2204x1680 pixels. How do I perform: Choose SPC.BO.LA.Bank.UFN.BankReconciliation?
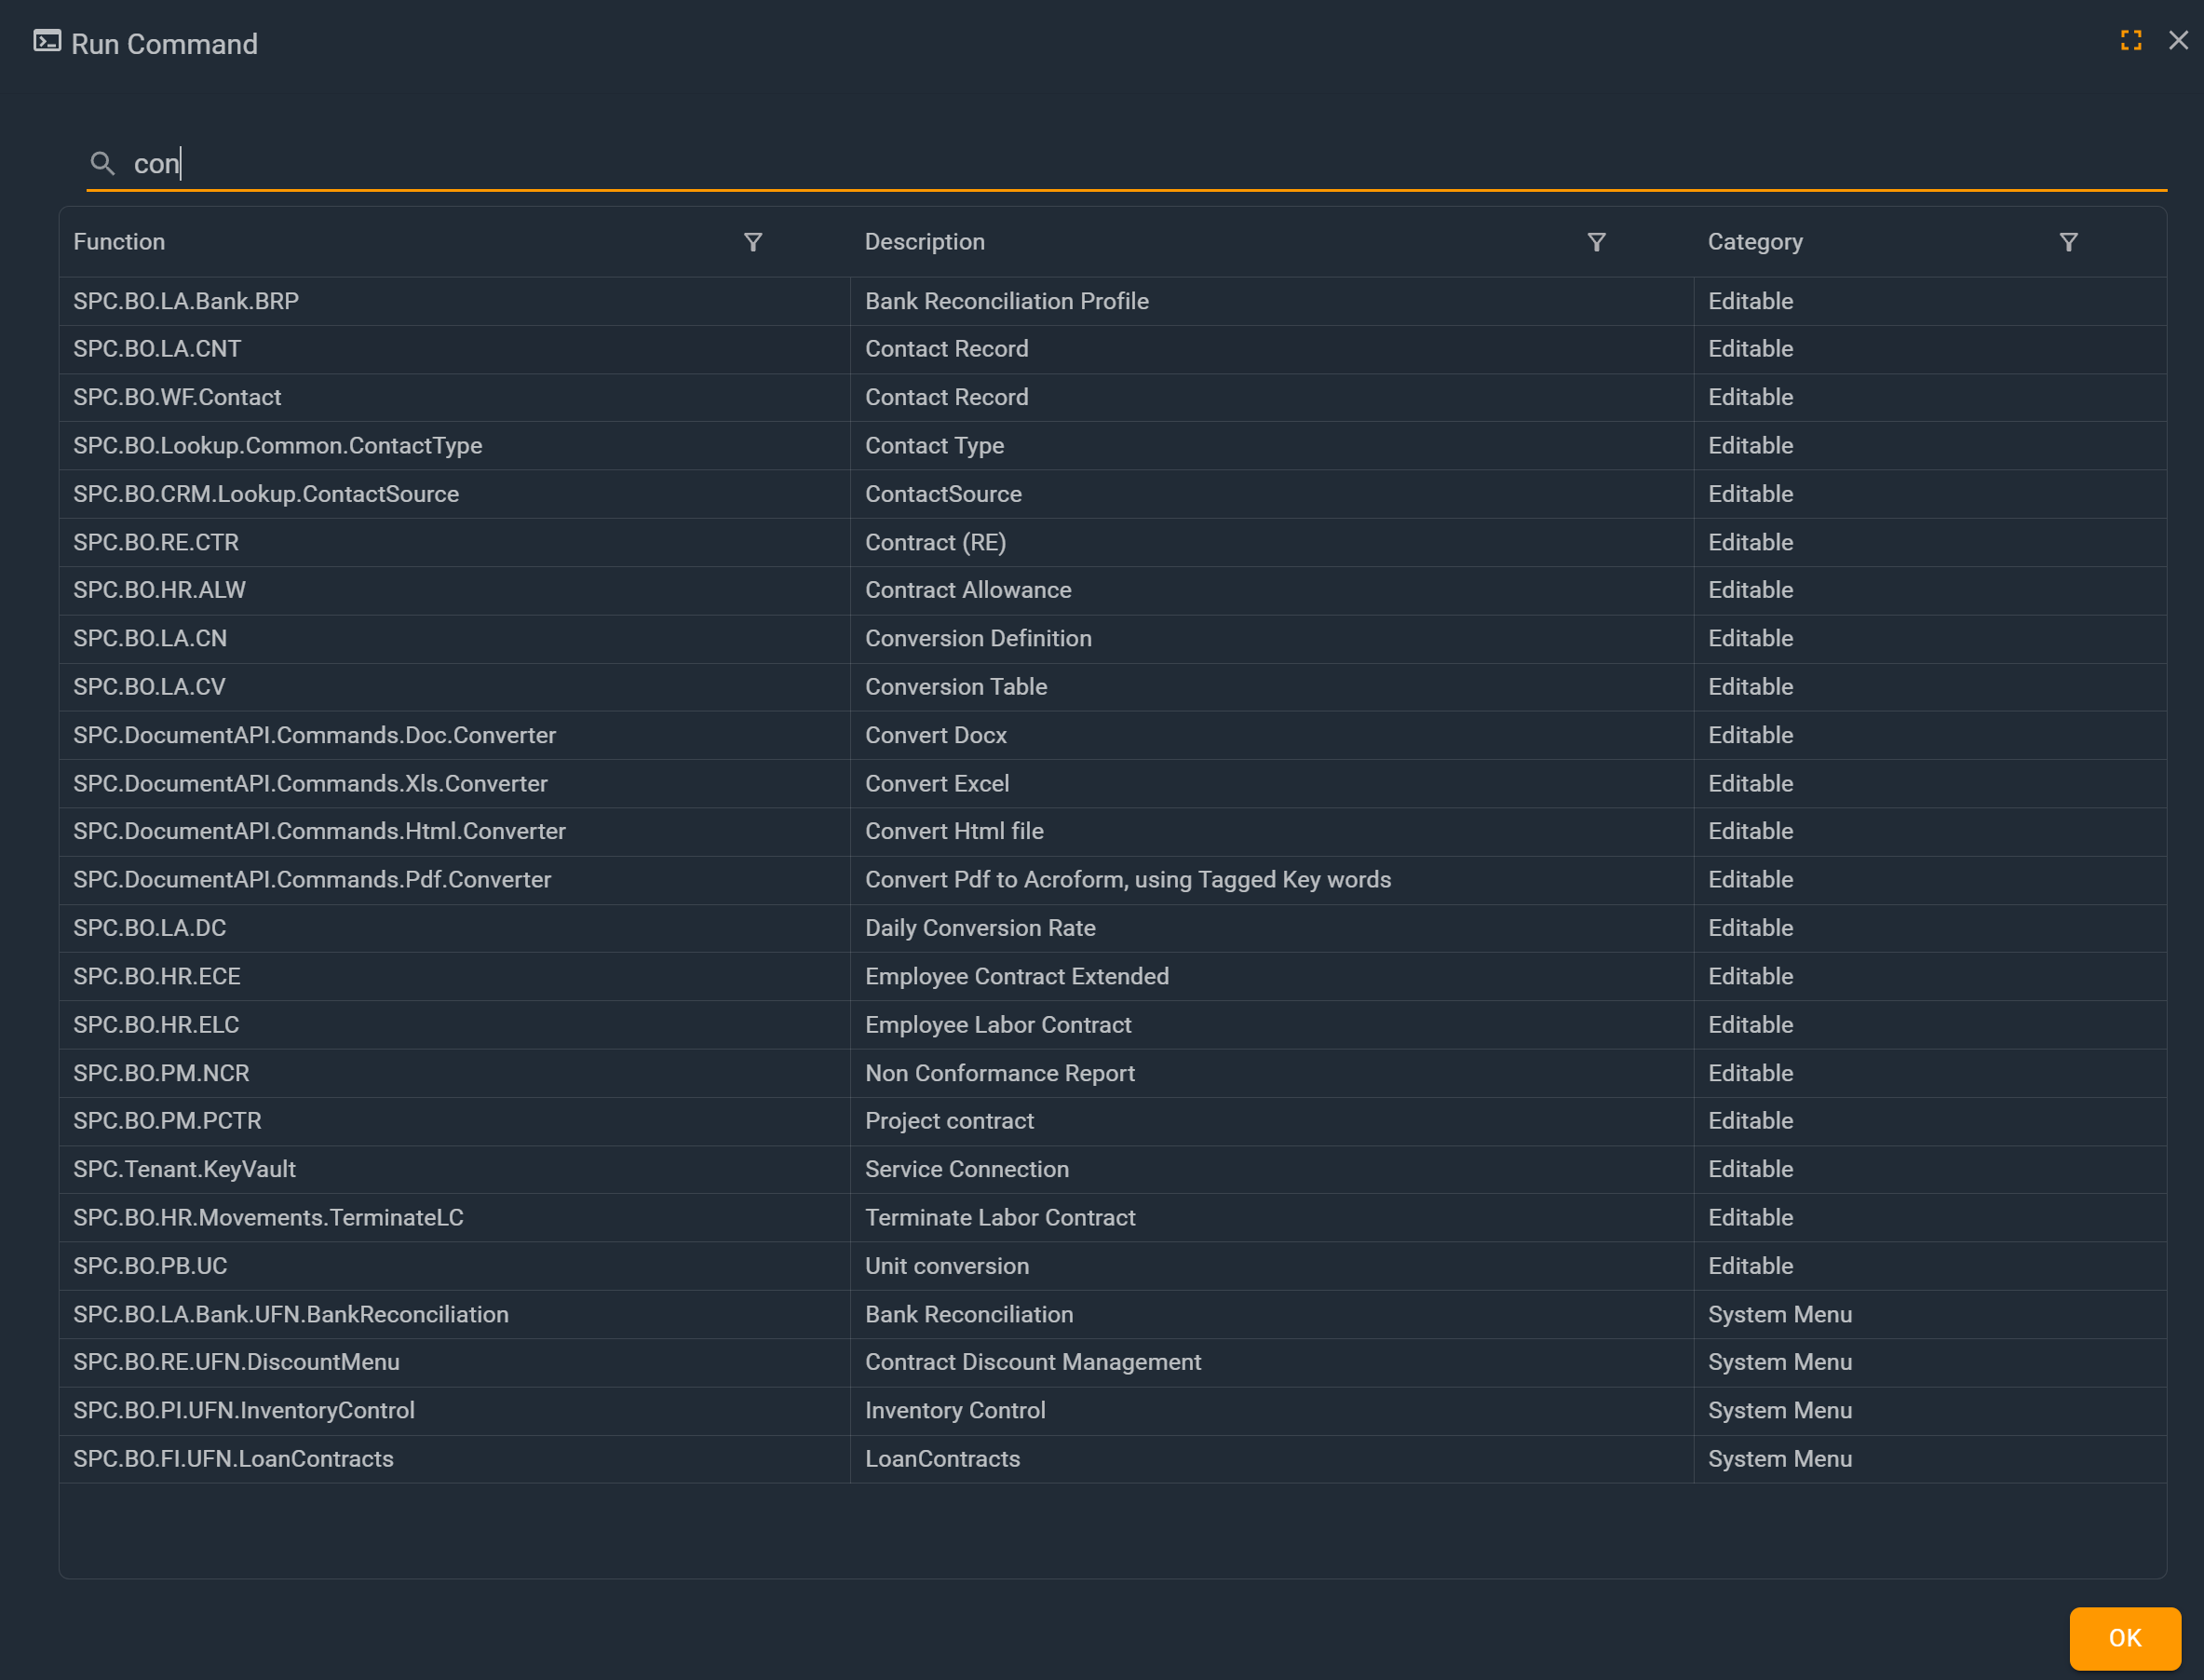coord(291,1314)
